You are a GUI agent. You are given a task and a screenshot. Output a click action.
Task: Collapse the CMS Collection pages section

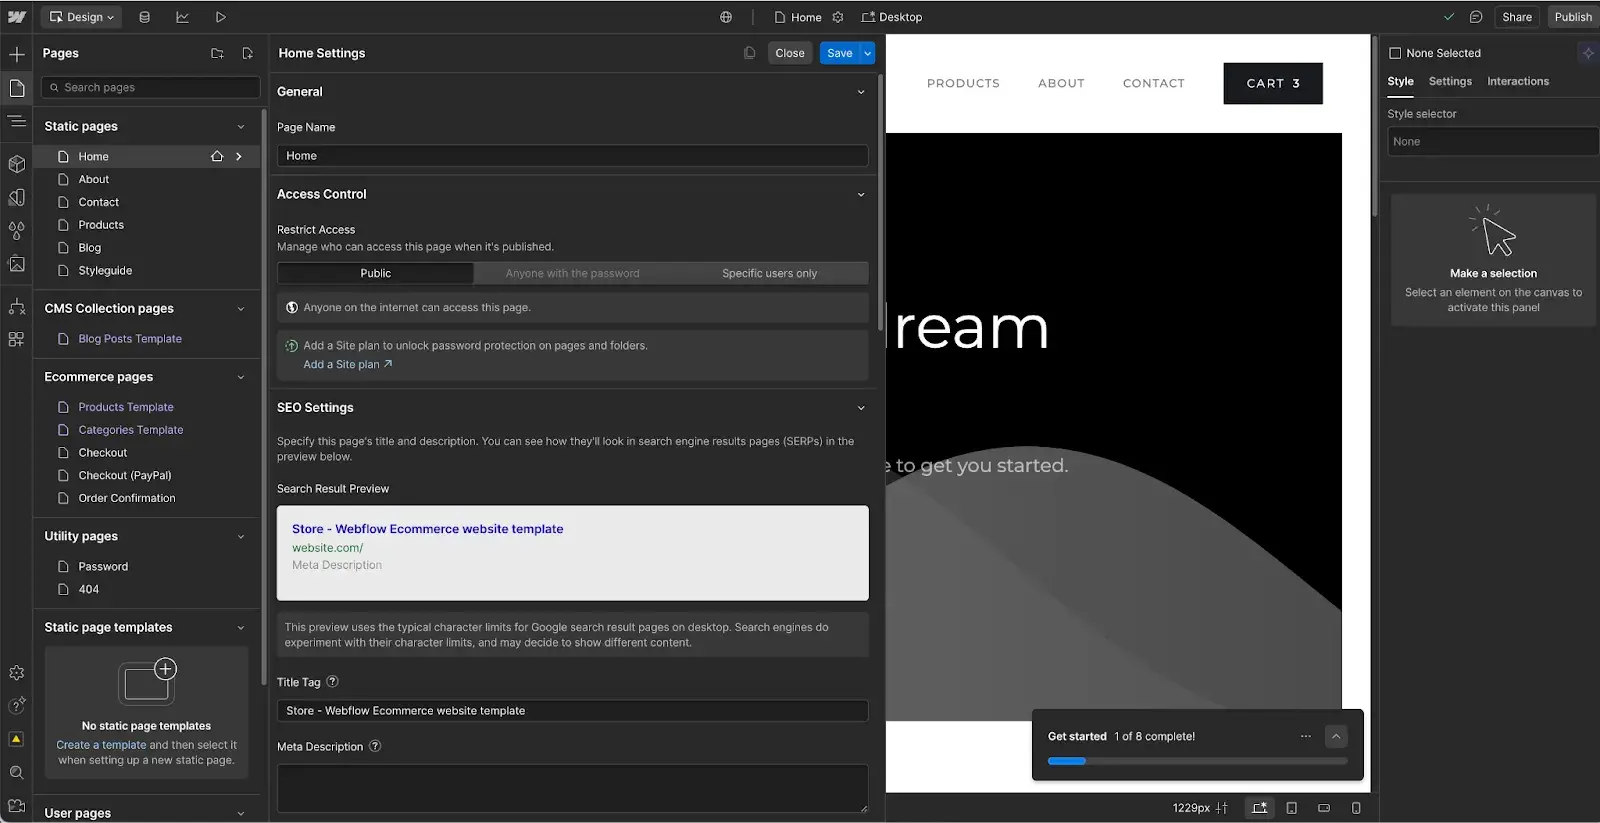click(x=241, y=309)
